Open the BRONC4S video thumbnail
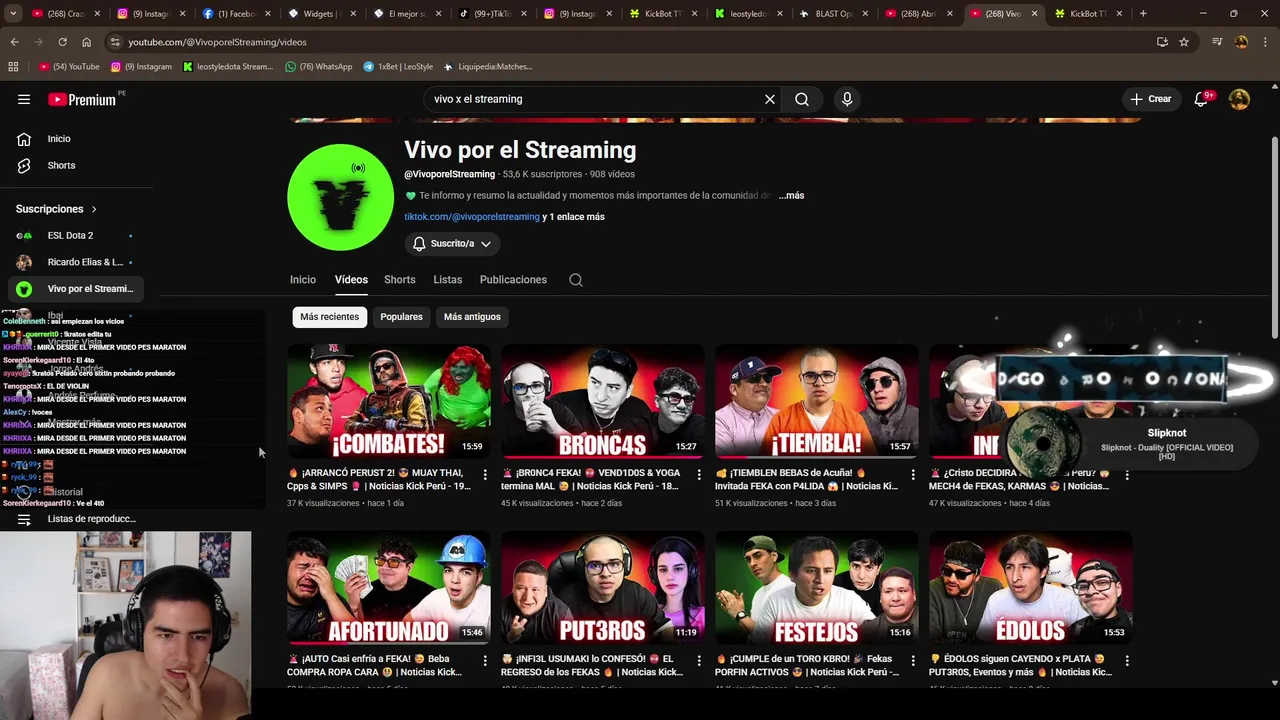1280x720 pixels. (x=603, y=401)
